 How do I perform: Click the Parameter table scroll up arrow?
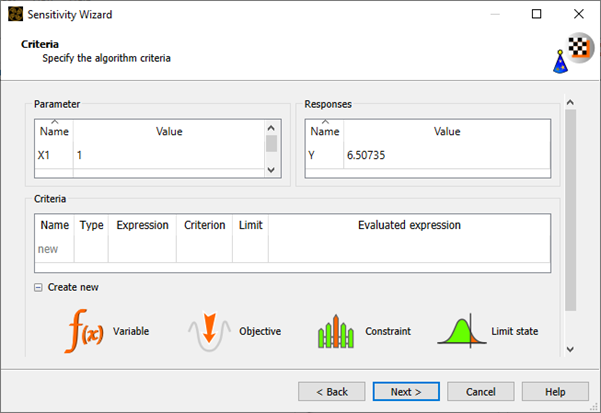tap(271, 128)
